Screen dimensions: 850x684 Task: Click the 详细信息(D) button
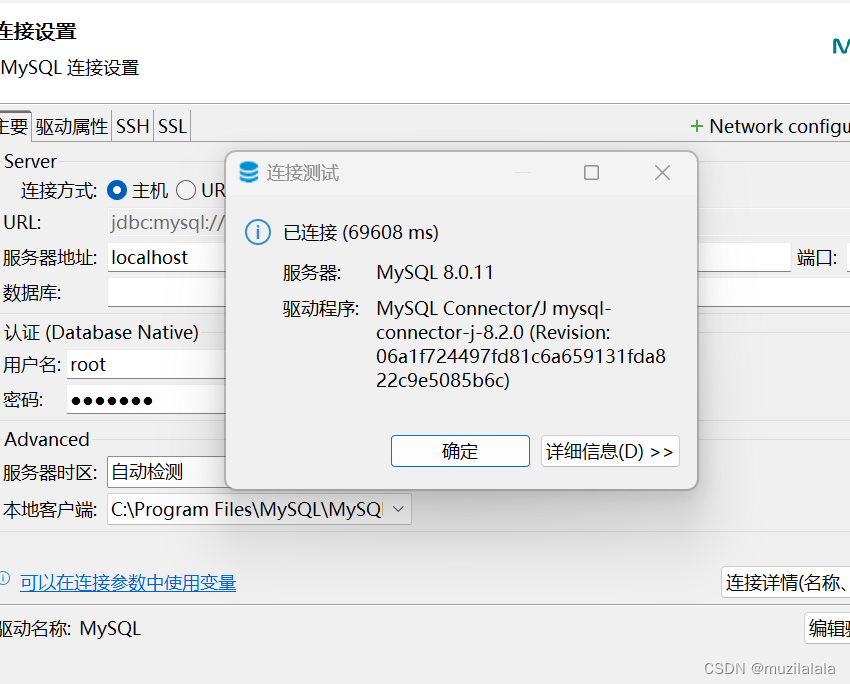[x=610, y=451]
